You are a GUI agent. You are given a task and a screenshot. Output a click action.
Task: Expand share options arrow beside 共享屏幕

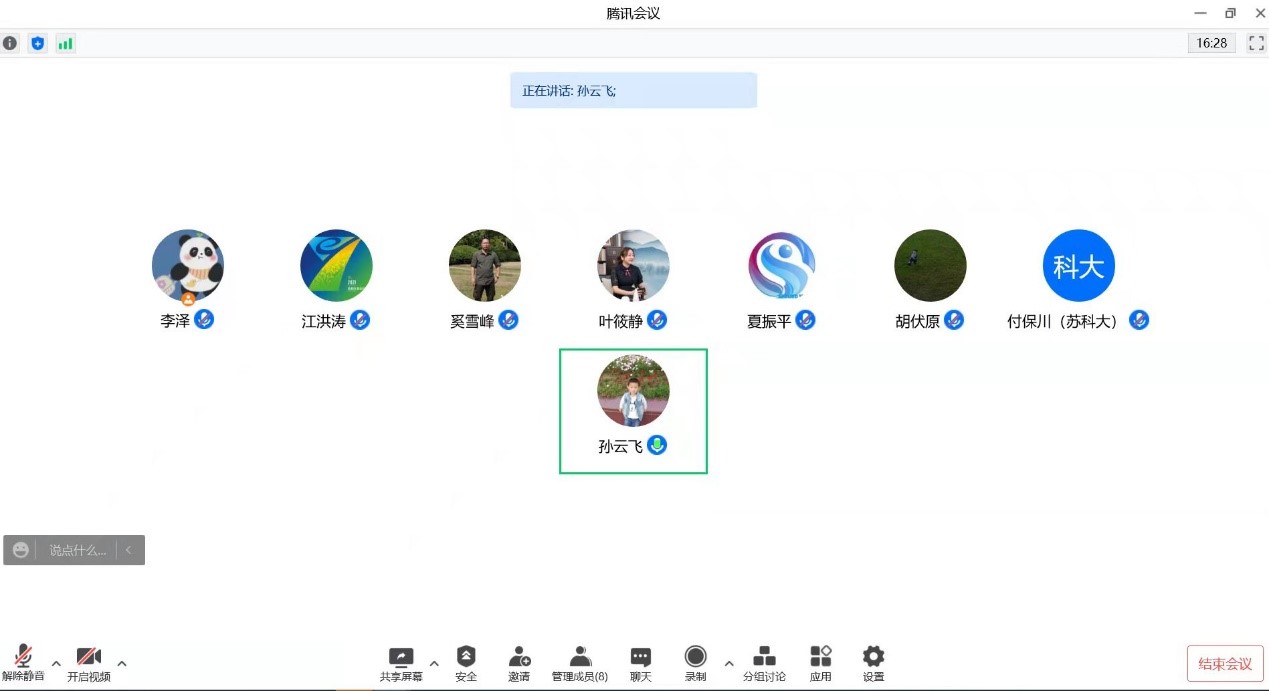[x=434, y=663]
